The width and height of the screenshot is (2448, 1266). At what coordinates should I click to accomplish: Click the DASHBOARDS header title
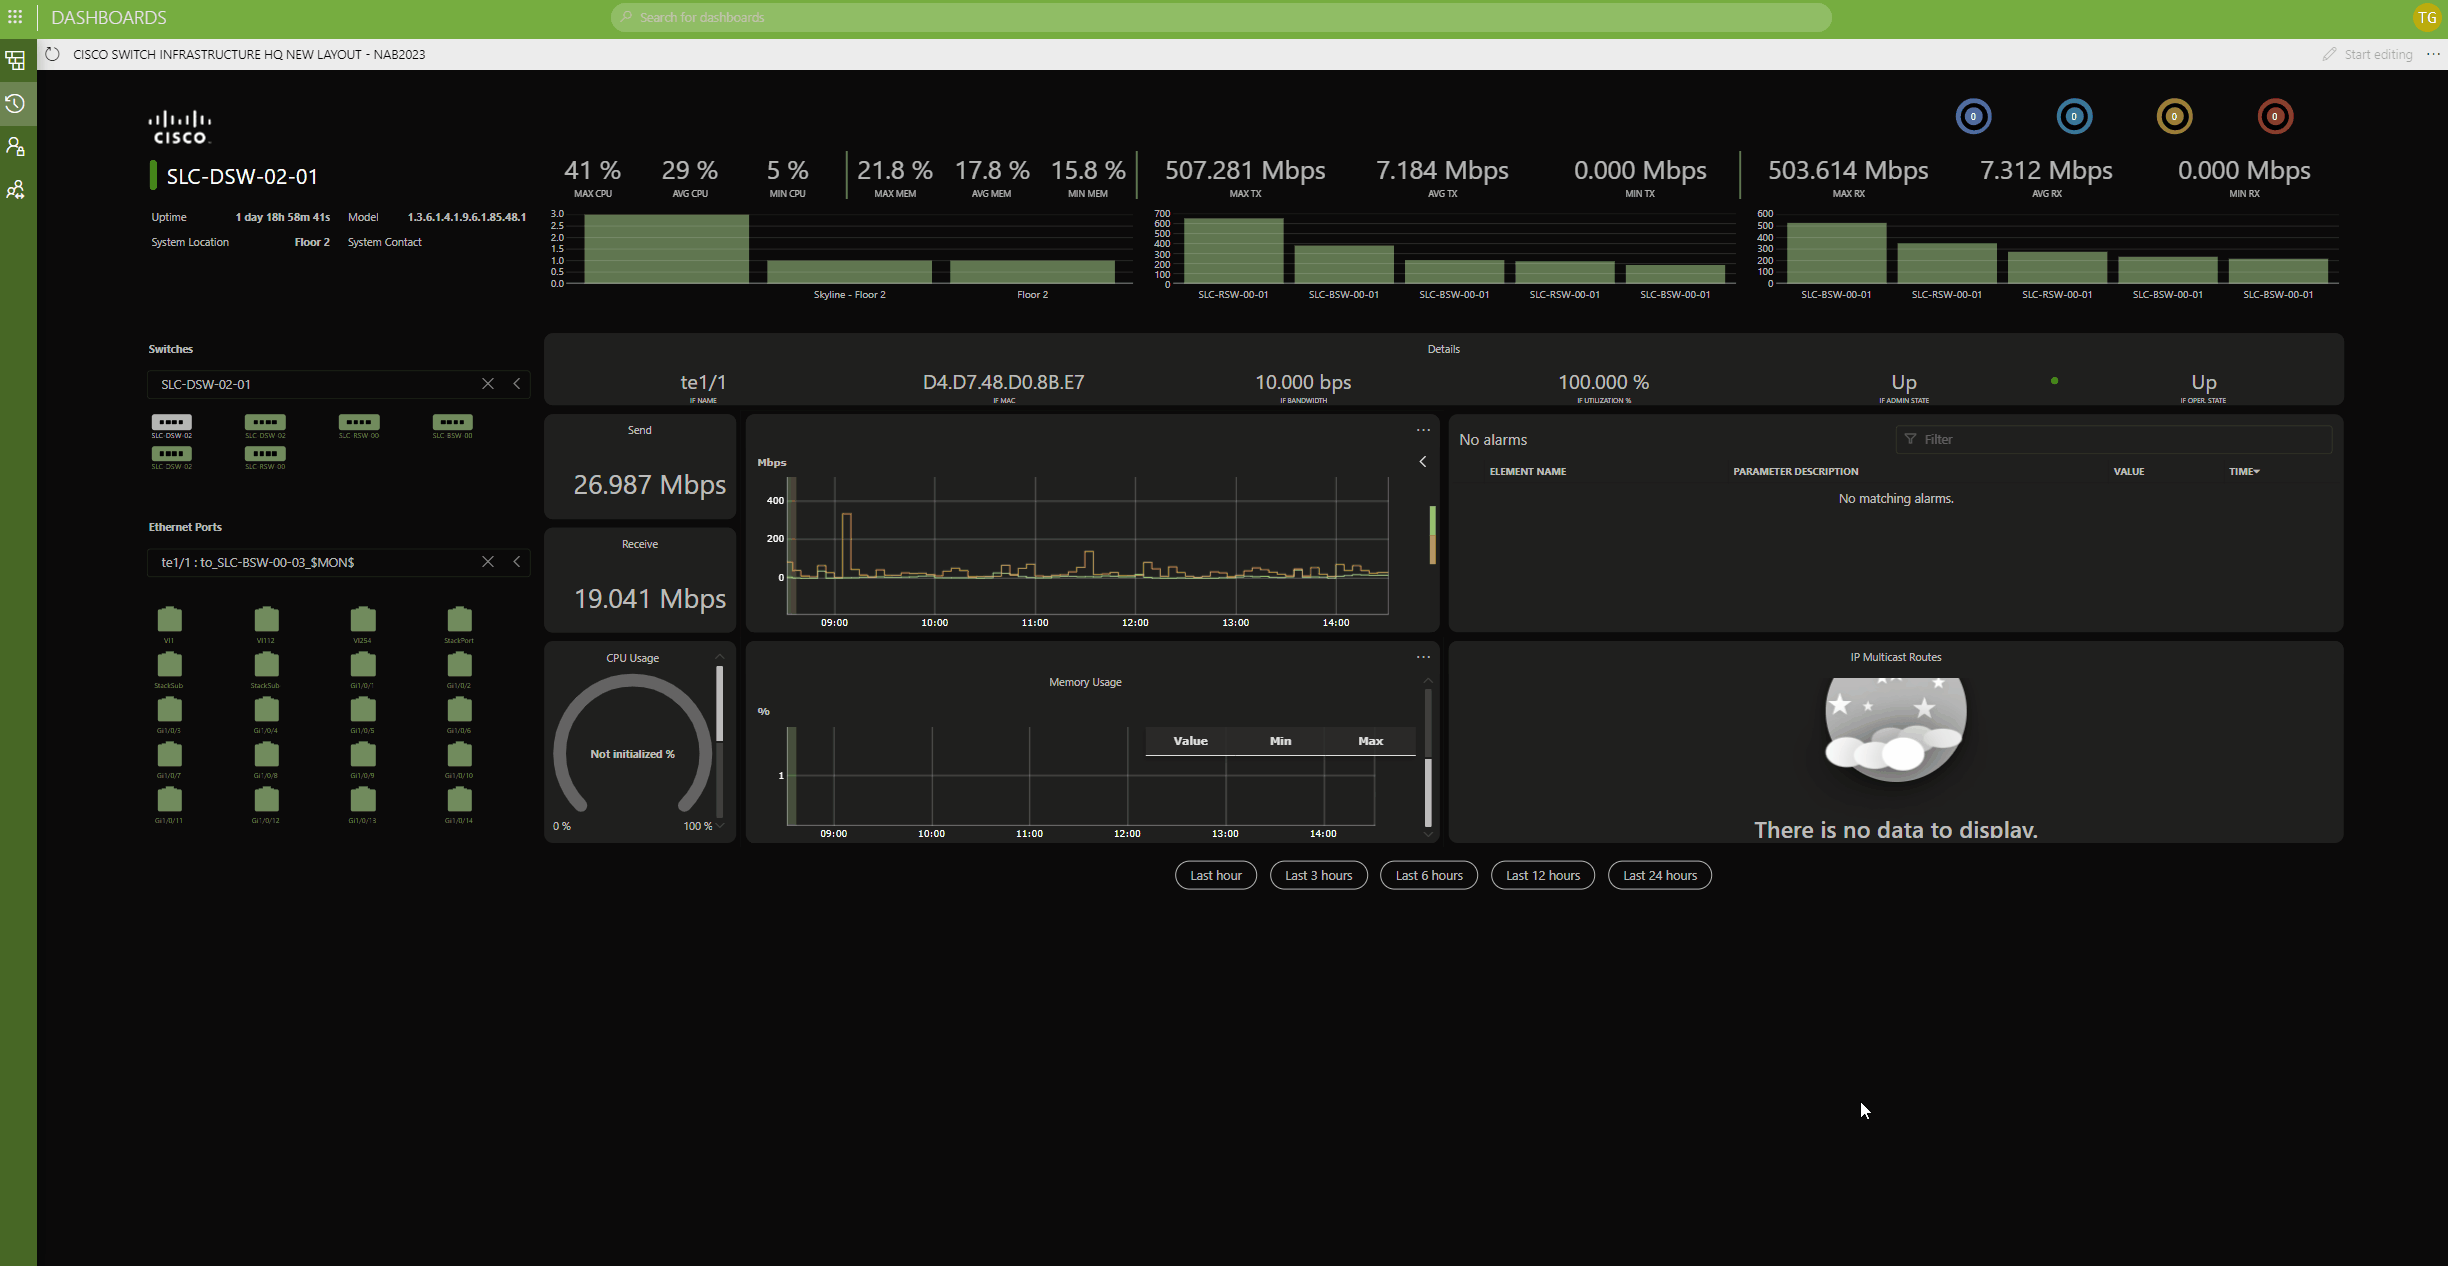tap(108, 17)
